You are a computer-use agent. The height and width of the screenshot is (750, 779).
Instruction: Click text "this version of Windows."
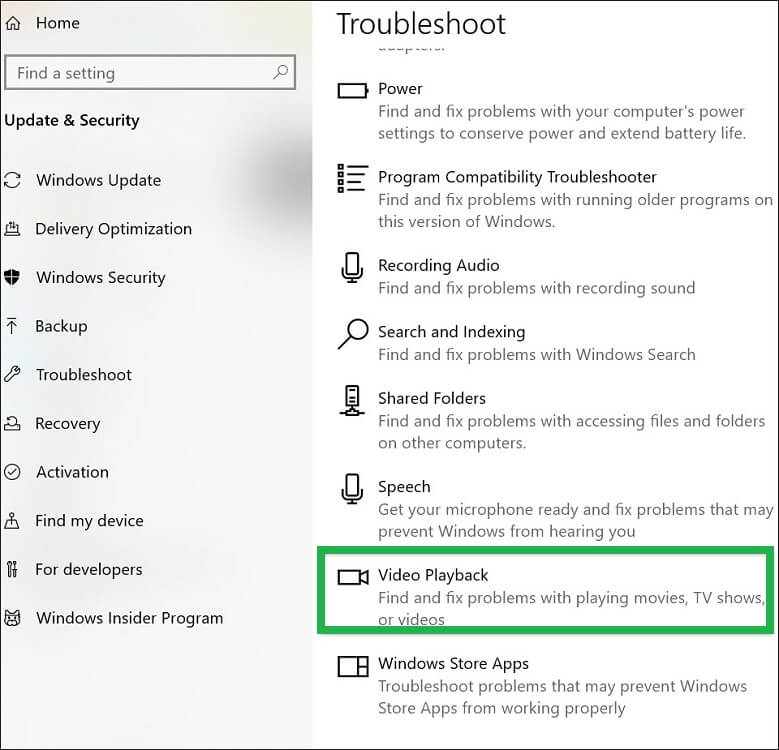coord(467,222)
